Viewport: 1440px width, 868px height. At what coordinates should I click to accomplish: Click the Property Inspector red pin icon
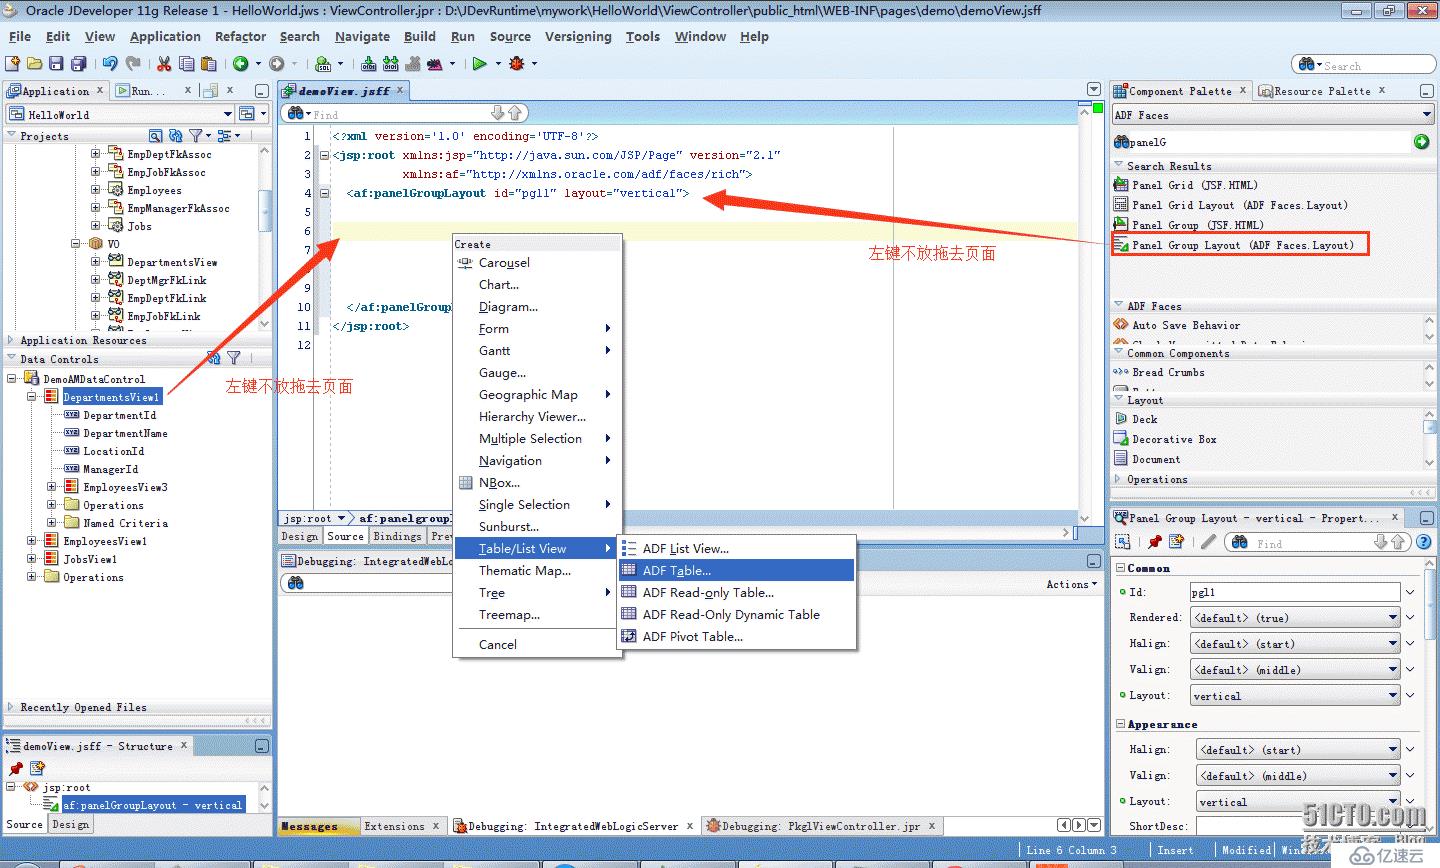(x=1155, y=541)
